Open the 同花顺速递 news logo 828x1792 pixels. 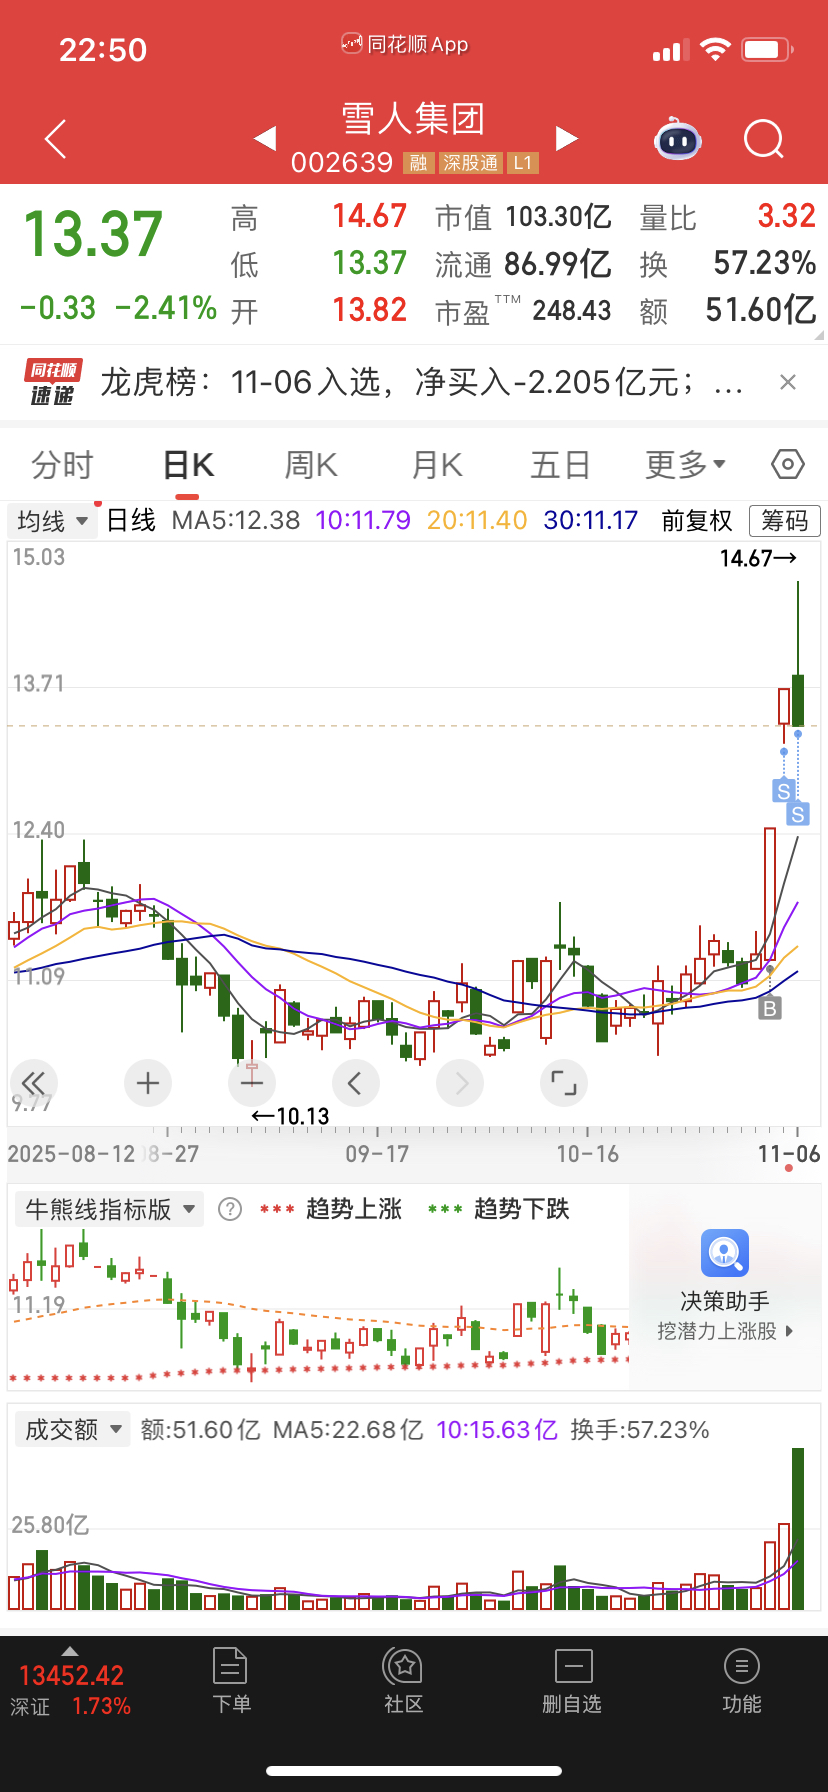[52, 382]
